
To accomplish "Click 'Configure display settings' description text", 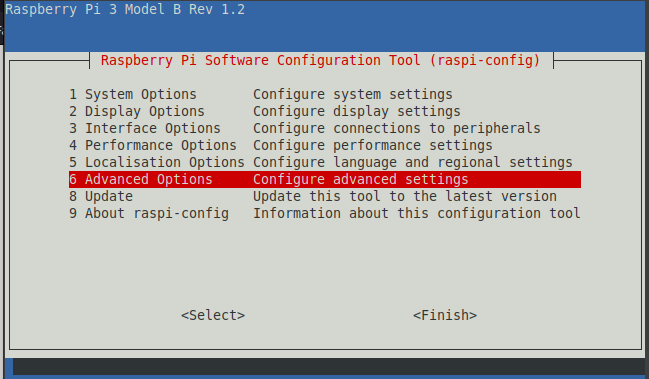I will pos(357,111).
